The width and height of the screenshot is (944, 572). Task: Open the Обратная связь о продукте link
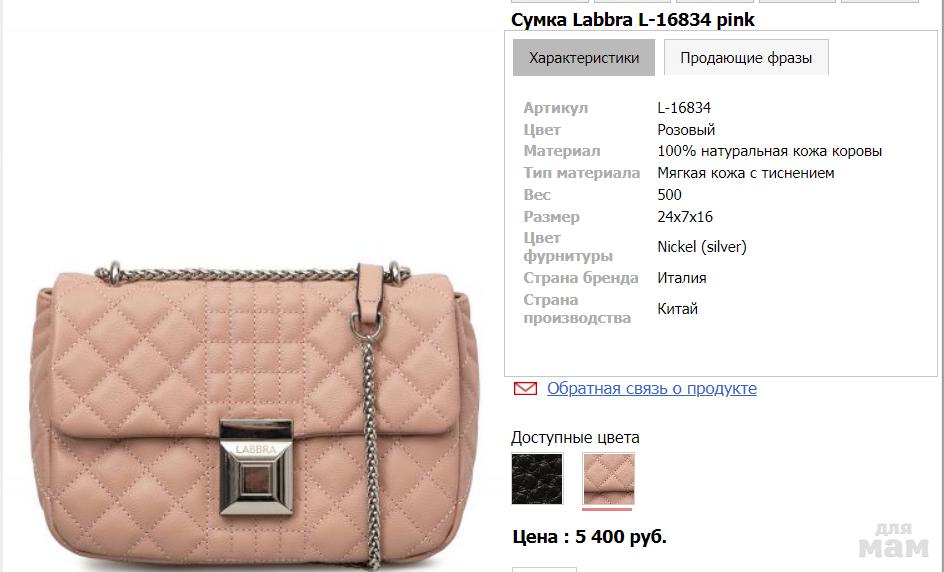pos(651,388)
